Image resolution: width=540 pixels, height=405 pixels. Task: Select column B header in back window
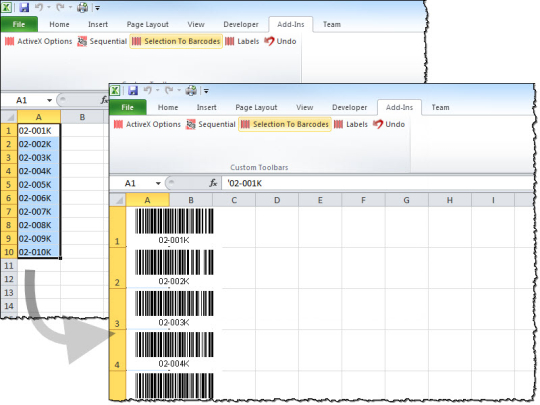coord(82,117)
